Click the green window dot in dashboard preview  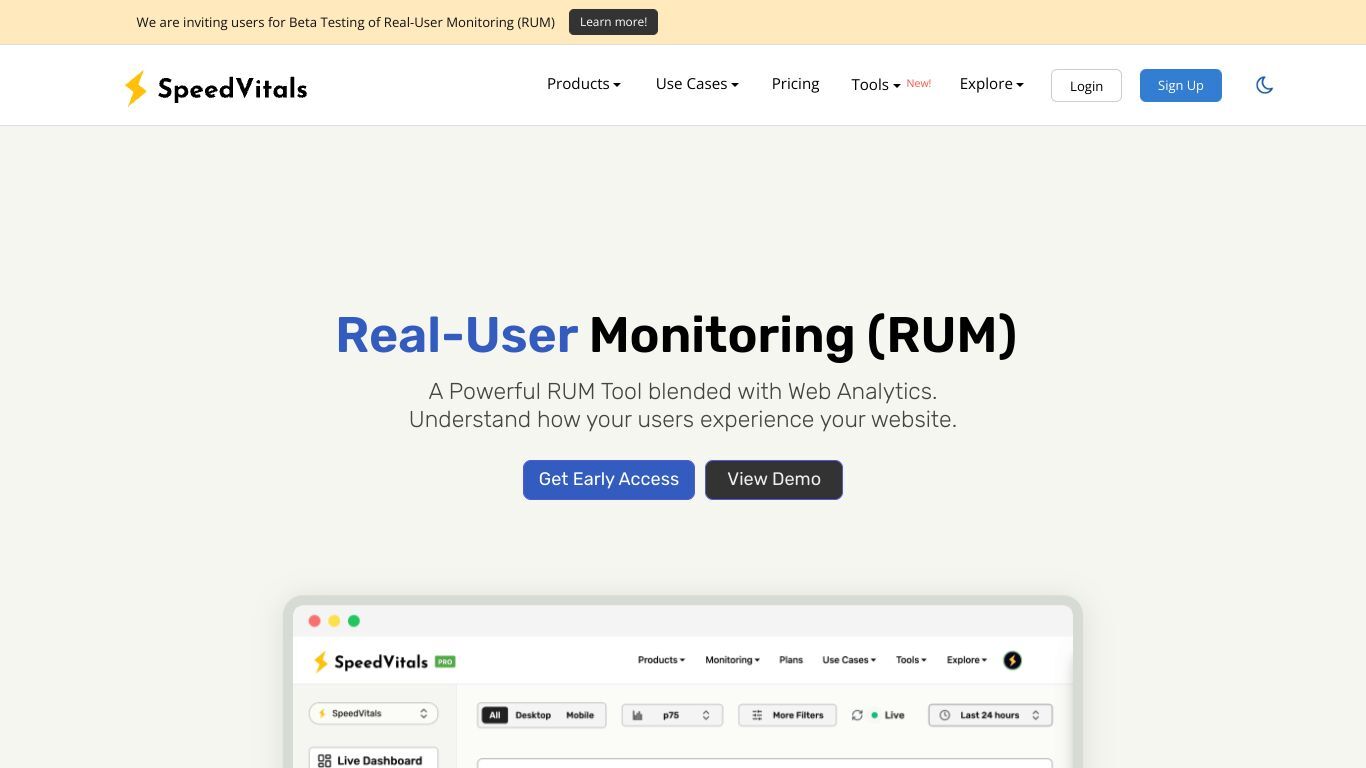pos(354,621)
